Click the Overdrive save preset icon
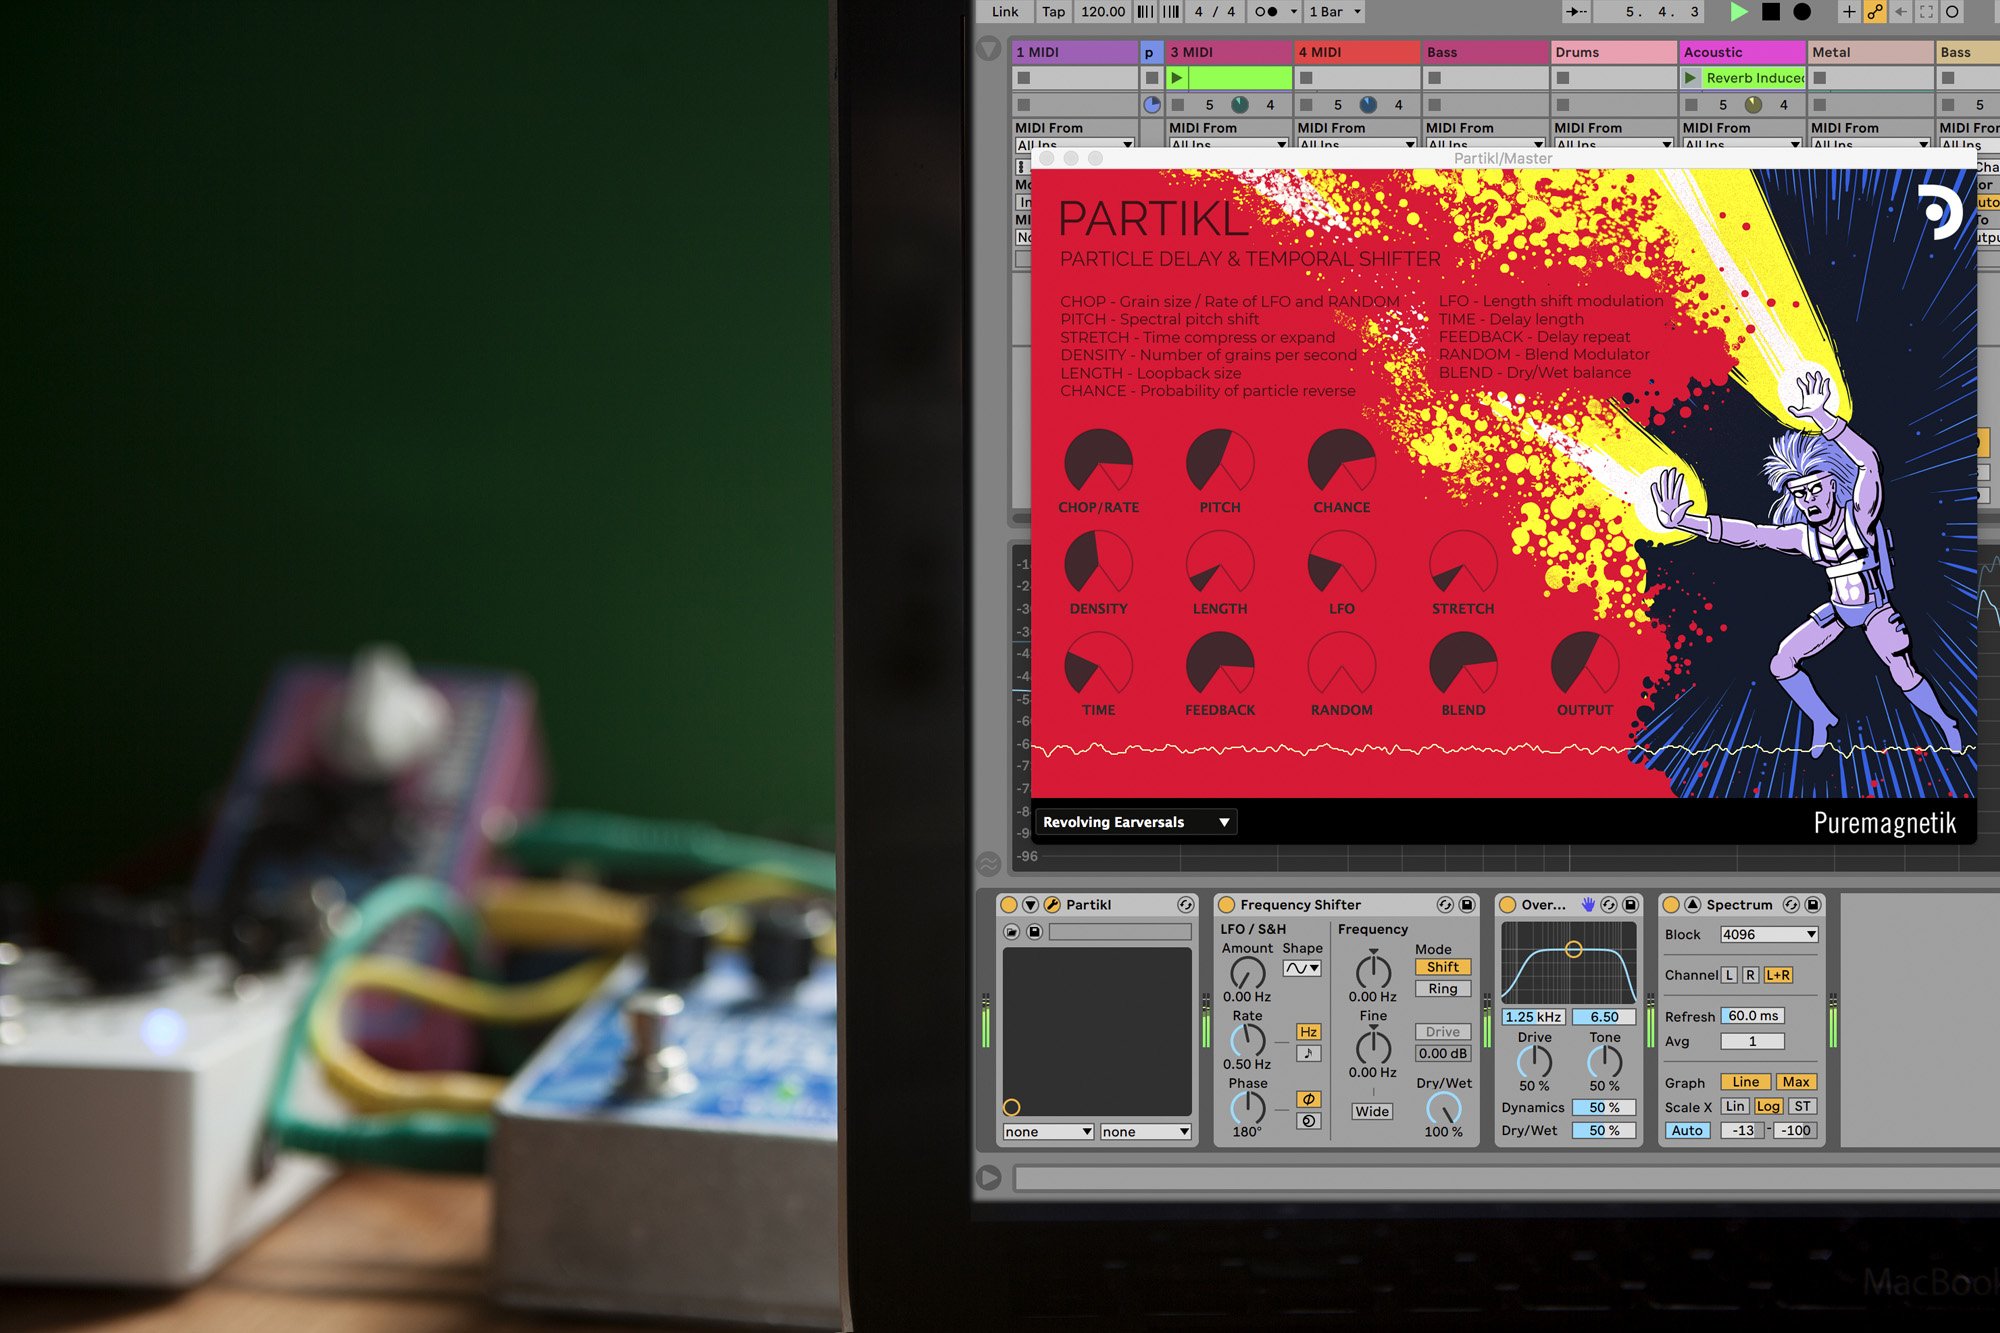The width and height of the screenshot is (2000, 1333). click(x=1630, y=904)
